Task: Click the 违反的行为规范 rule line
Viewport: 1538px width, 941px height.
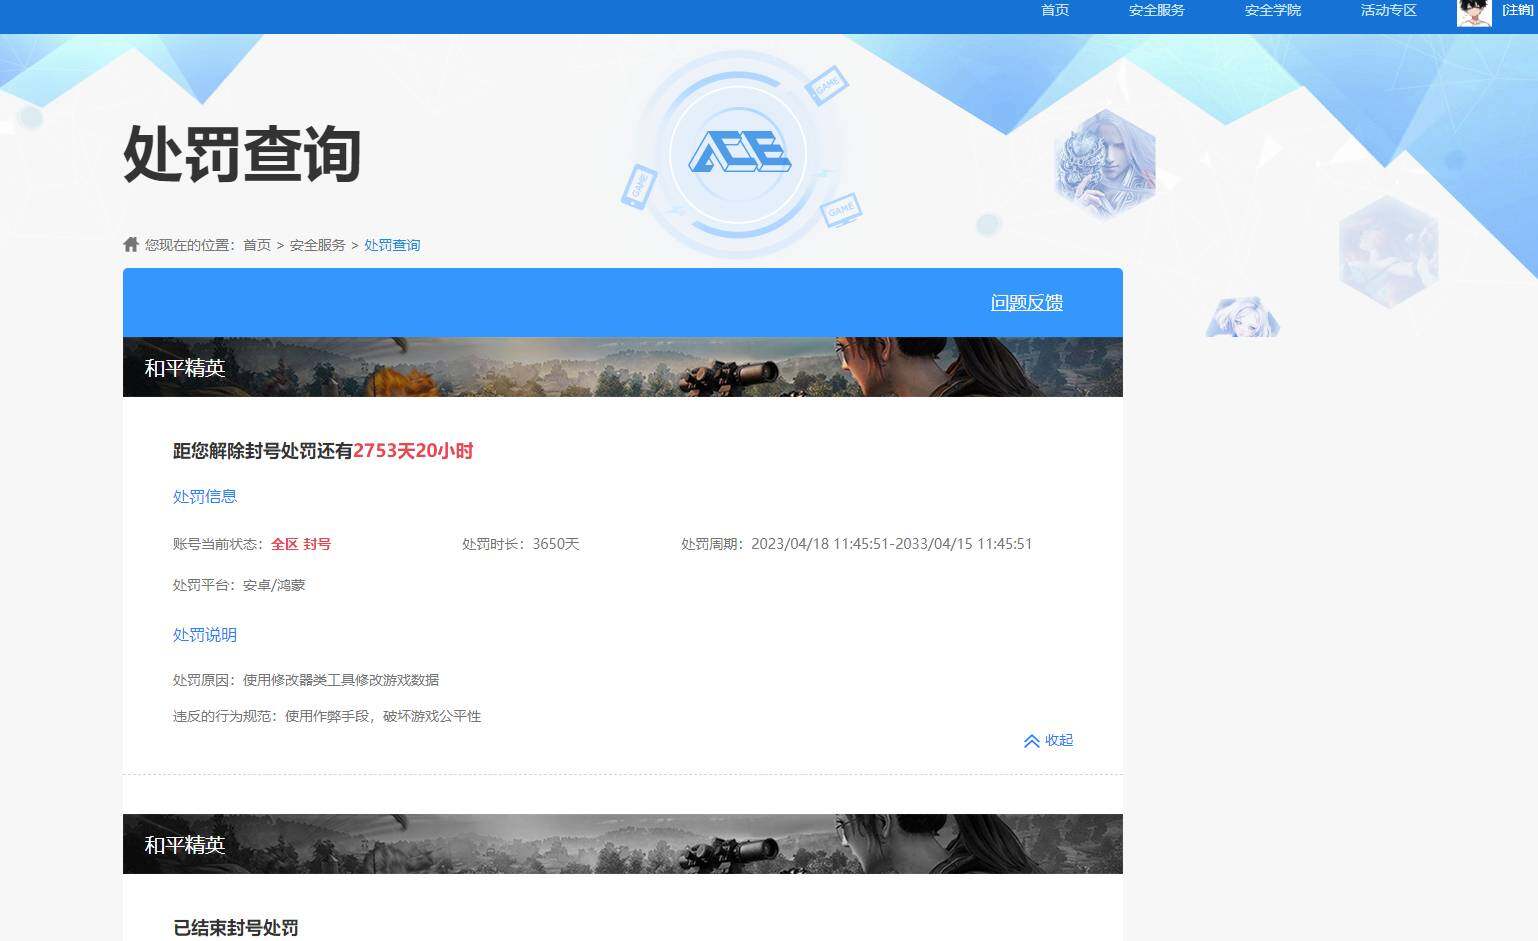Action: point(327,716)
